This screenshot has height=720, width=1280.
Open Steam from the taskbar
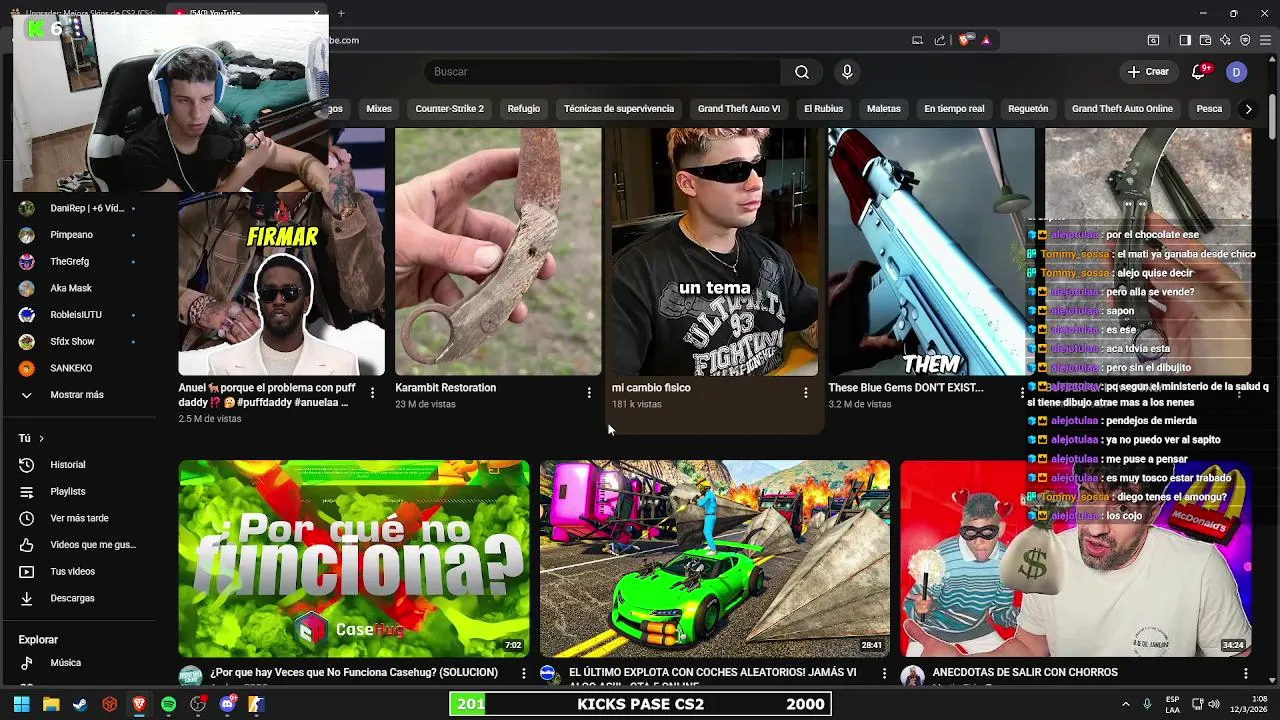80,704
